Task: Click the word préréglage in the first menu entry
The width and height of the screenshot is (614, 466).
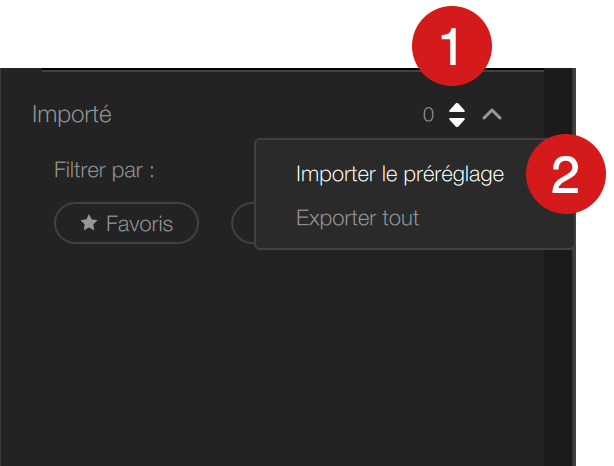Action: click(x=453, y=175)
